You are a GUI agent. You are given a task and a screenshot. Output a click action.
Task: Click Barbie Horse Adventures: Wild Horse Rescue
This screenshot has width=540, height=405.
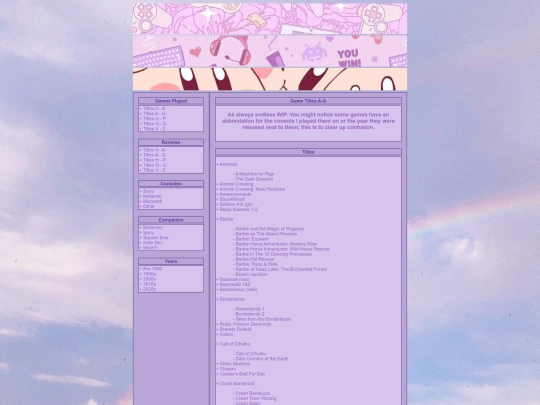coord(282,249)
